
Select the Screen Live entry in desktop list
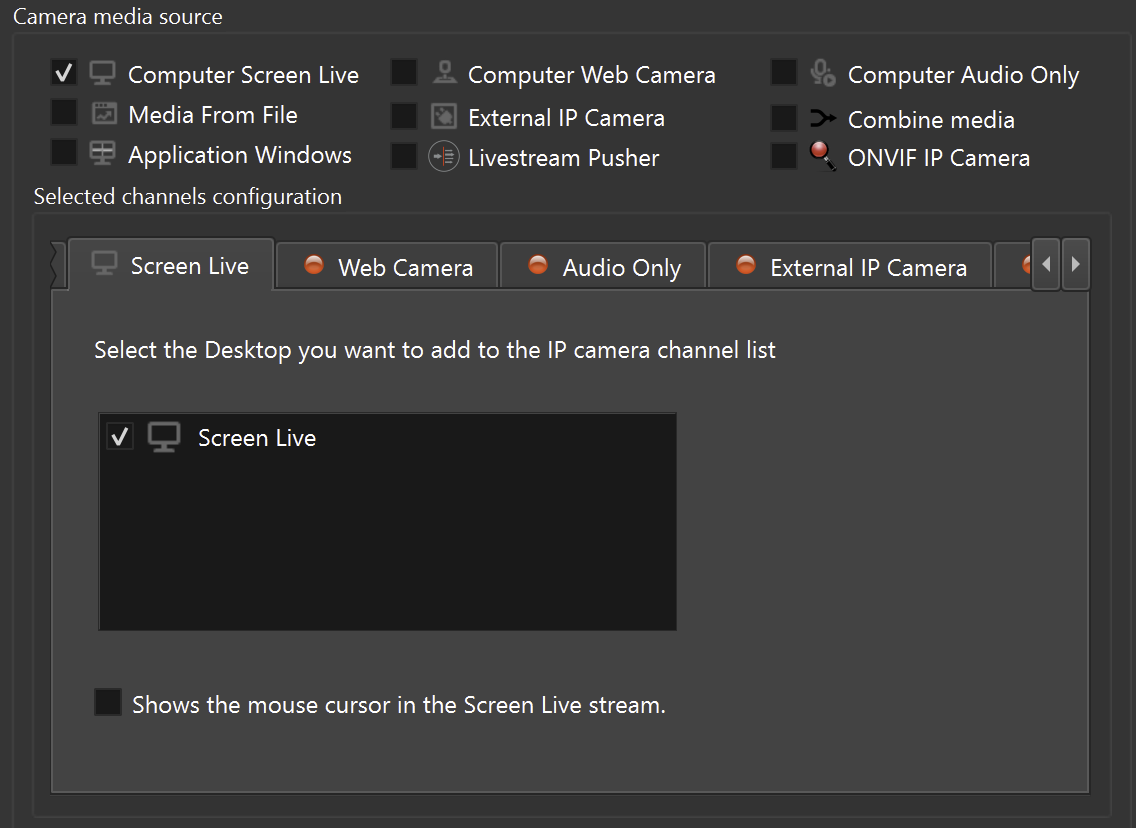pos(256,438)
